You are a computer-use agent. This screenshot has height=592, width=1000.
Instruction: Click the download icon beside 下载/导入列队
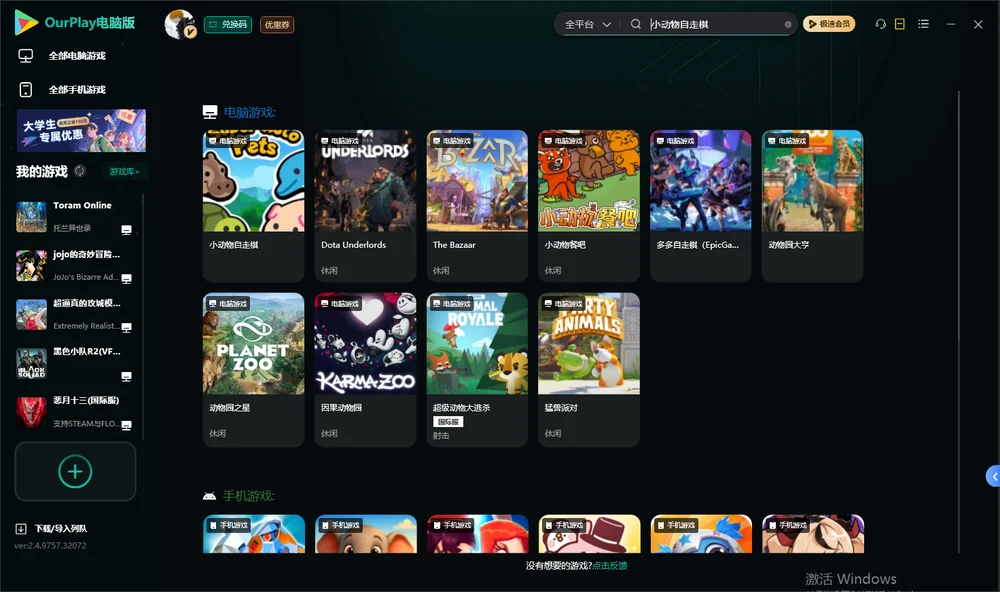21,529
